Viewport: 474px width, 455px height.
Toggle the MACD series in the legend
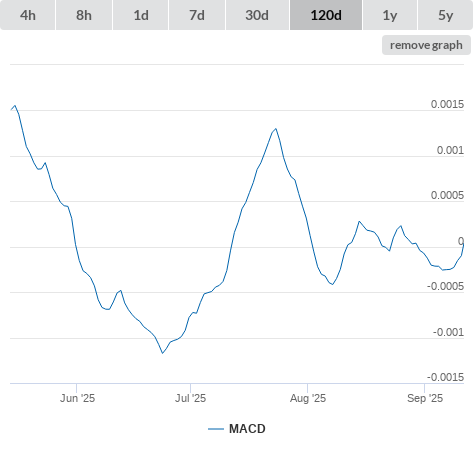pos(237,429)
